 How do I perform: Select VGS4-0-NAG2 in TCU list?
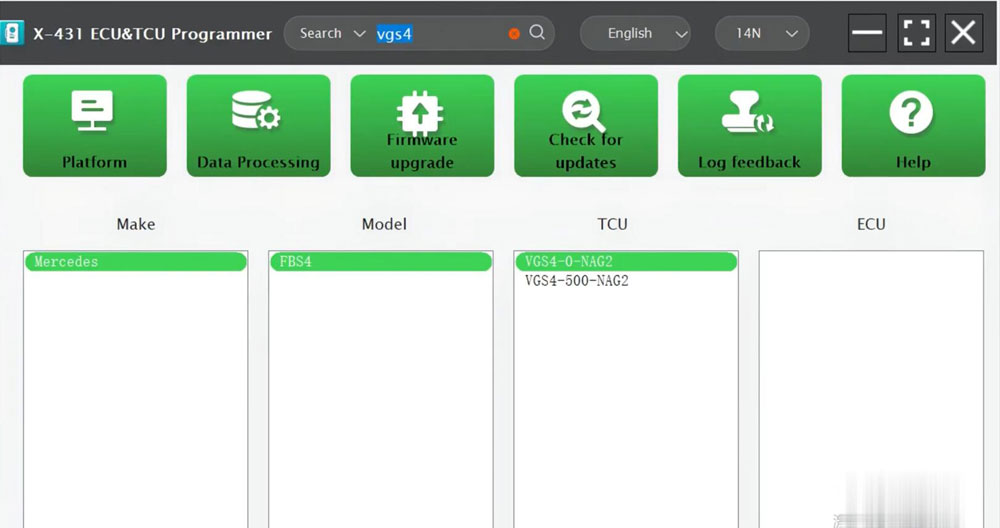[x=625, y=262]
